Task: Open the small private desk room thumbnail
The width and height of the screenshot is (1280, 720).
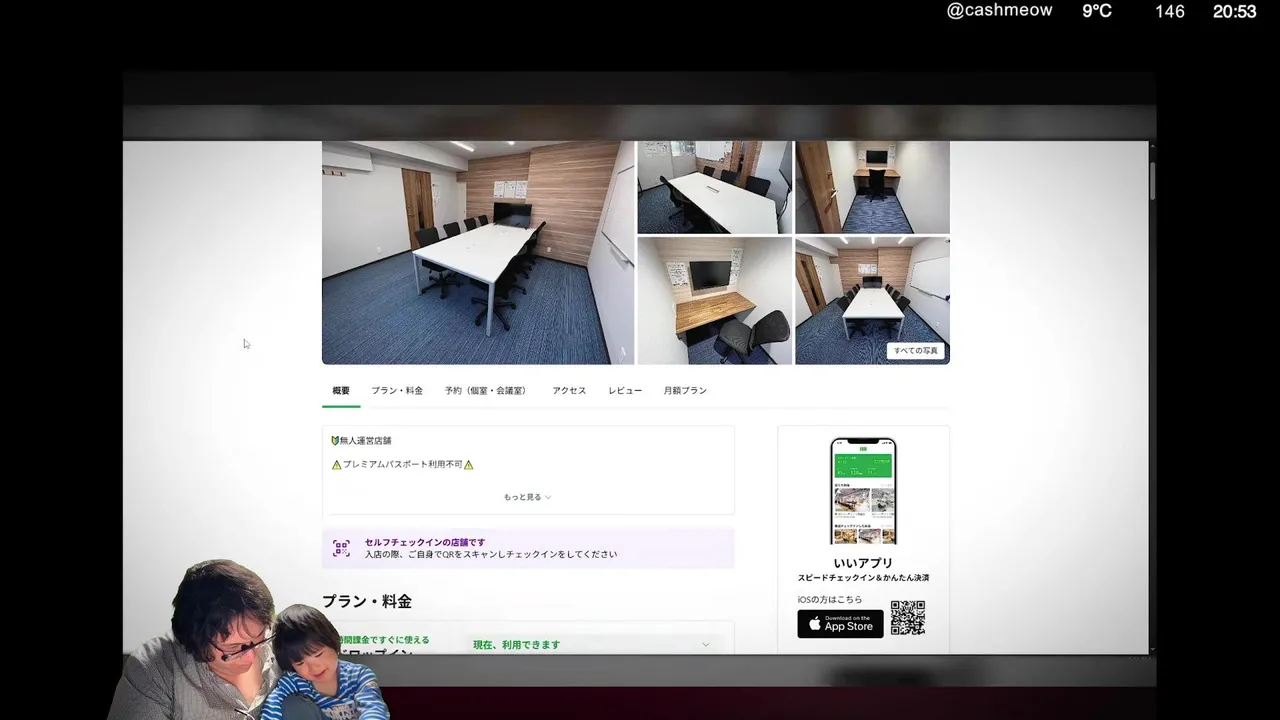Action: [872, 187]
